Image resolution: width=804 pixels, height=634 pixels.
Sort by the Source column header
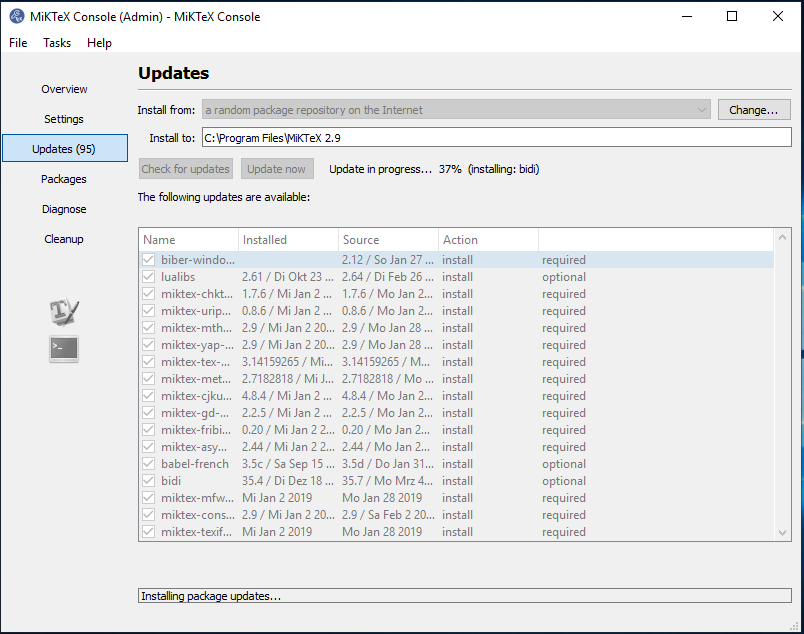[388, 240]
